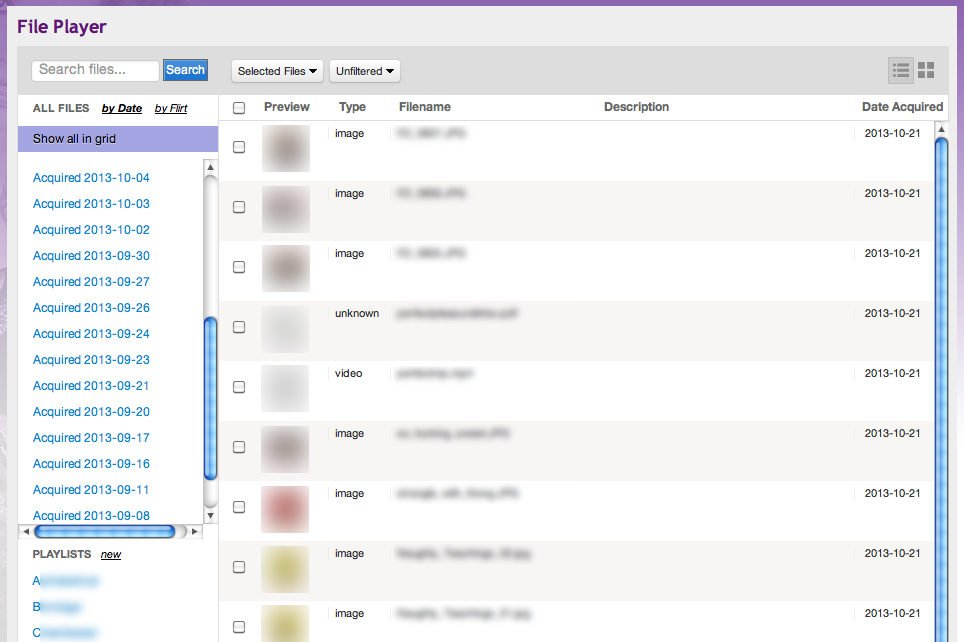This screenshot has width=964, height=642.
Task: Open the Selected Files dropdown
Action: [x=278, y=71]
